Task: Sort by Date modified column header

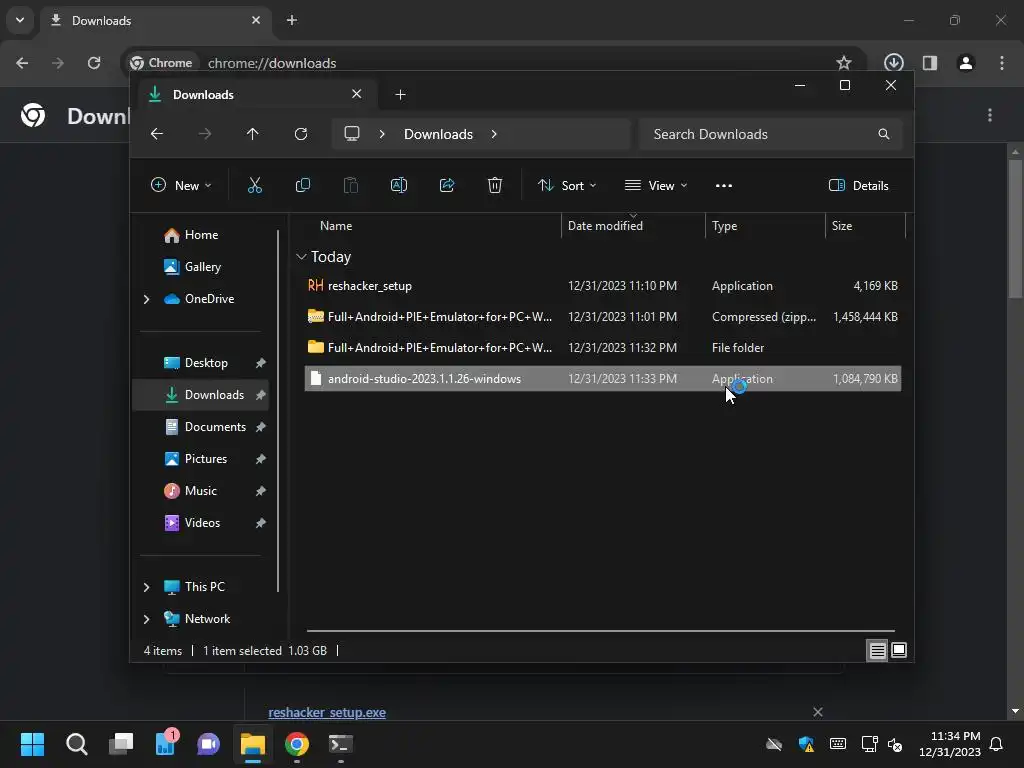Action: click(x=633, y=226)
